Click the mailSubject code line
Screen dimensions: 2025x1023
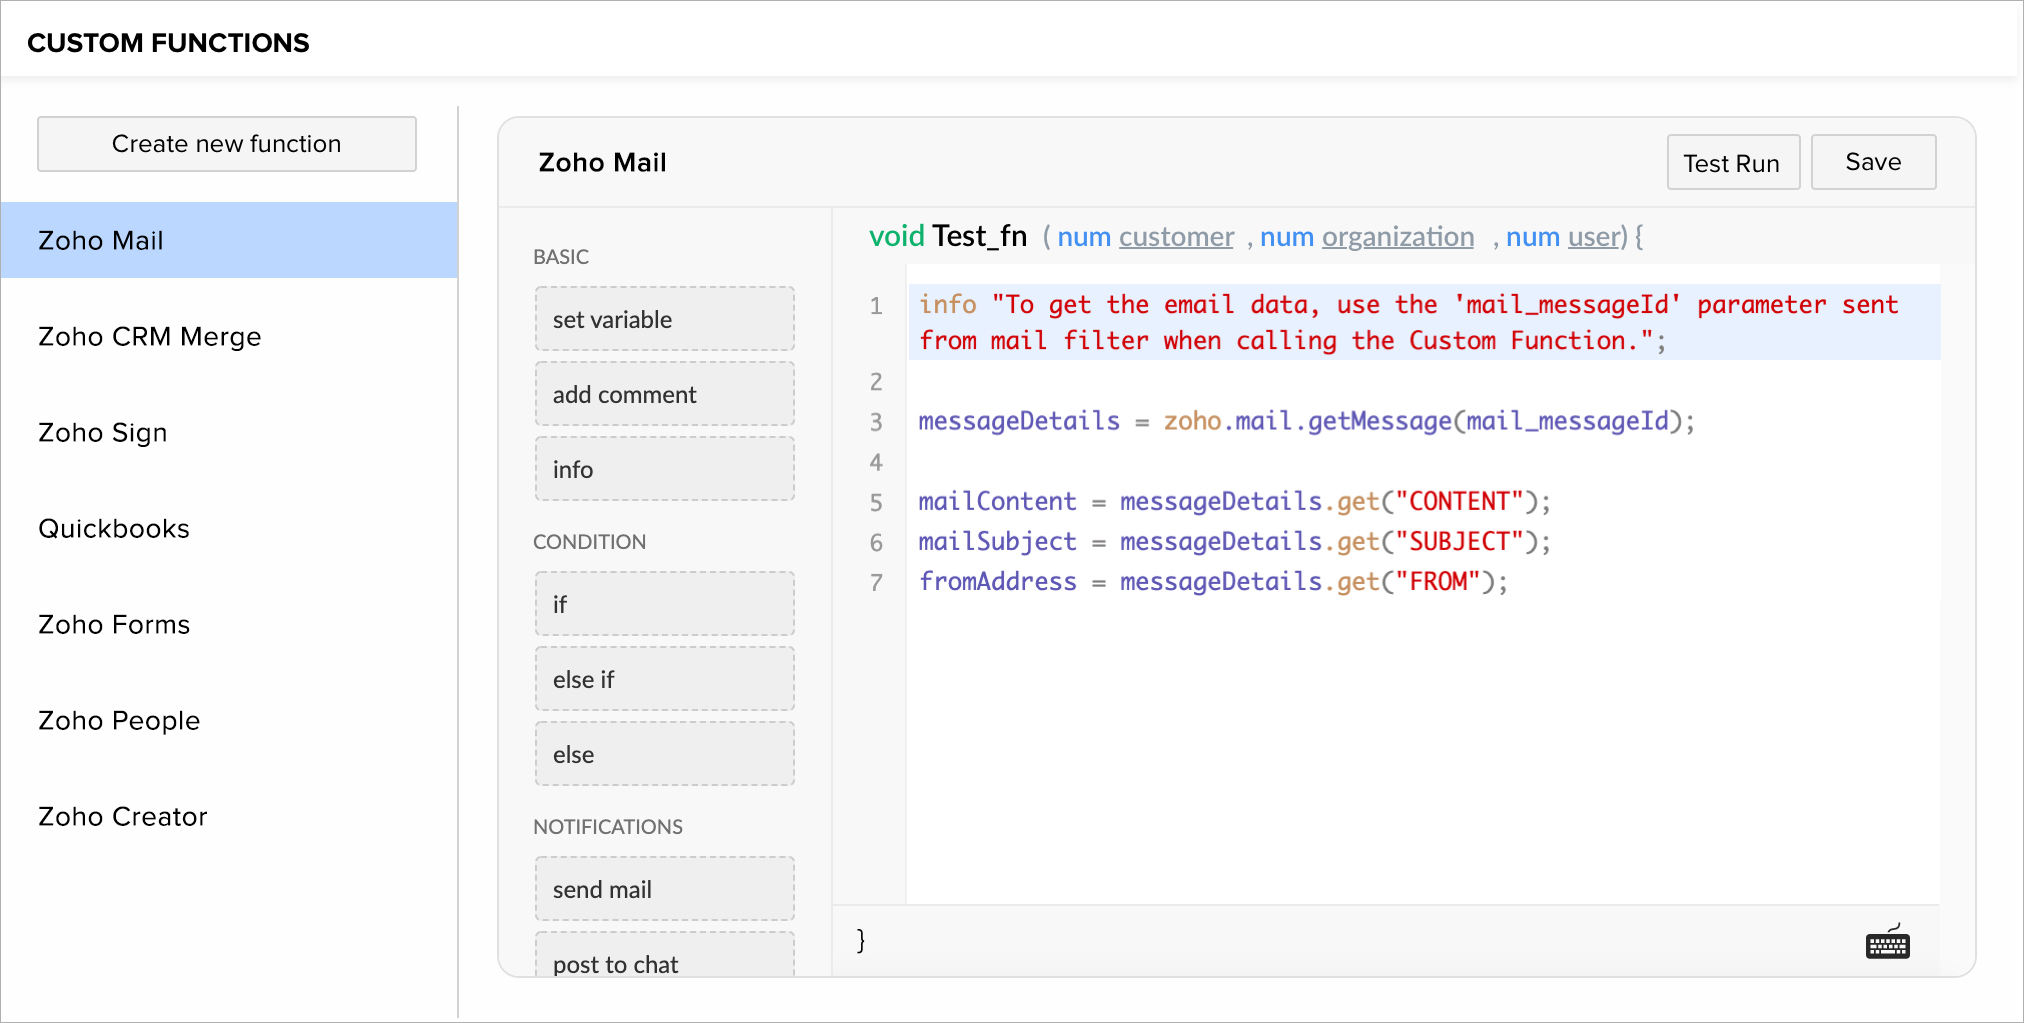pyautogui.click(x=1234, y=541)
